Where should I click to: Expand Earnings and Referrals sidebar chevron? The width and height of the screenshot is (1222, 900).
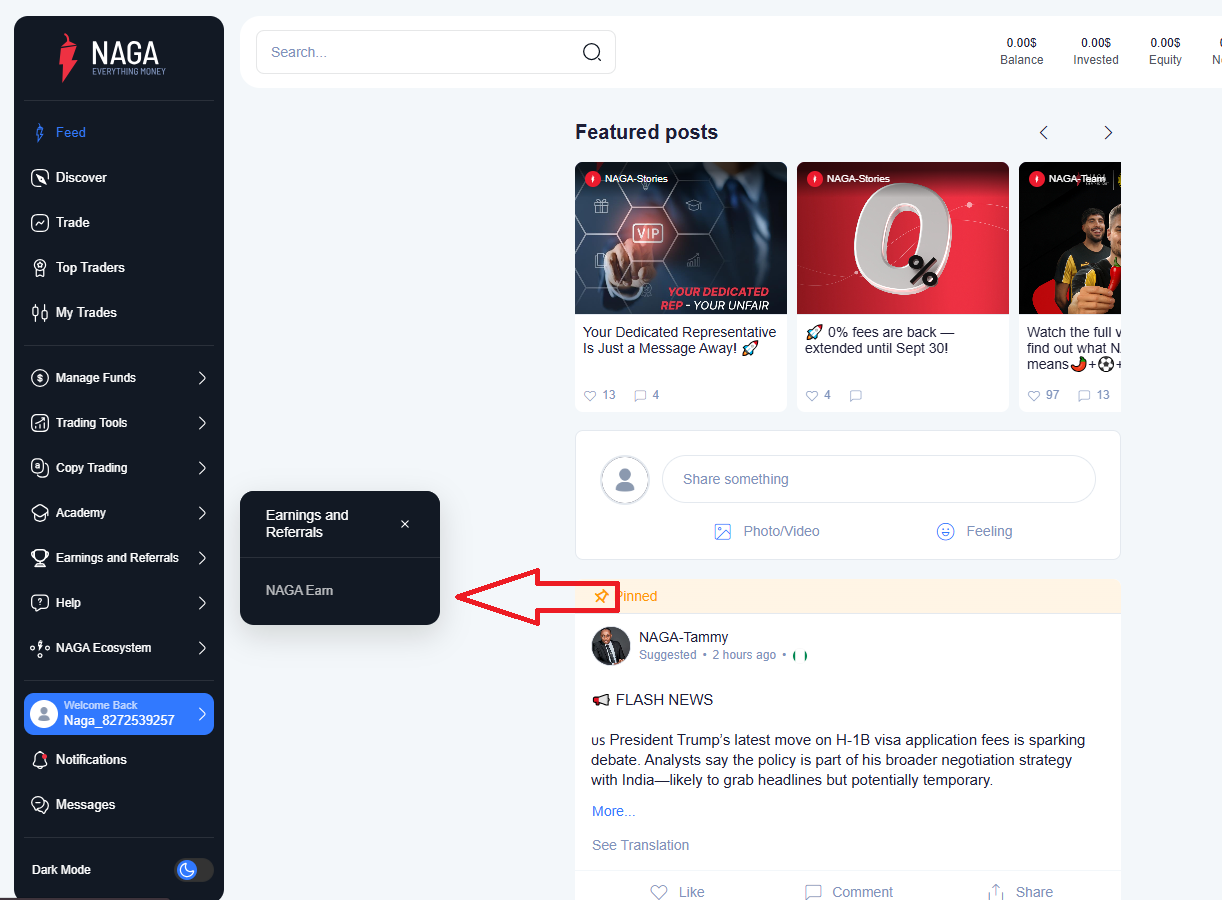(202, 558)
